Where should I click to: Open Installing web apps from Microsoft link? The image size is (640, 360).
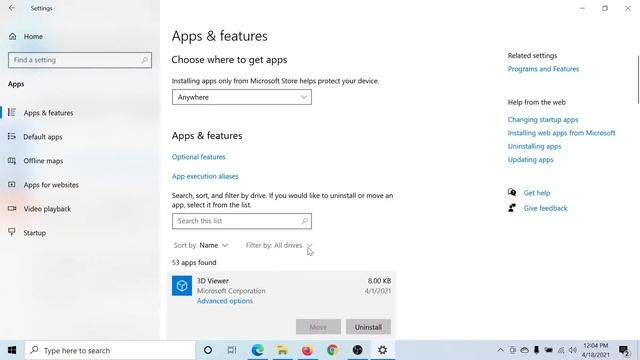click(561, 133)
